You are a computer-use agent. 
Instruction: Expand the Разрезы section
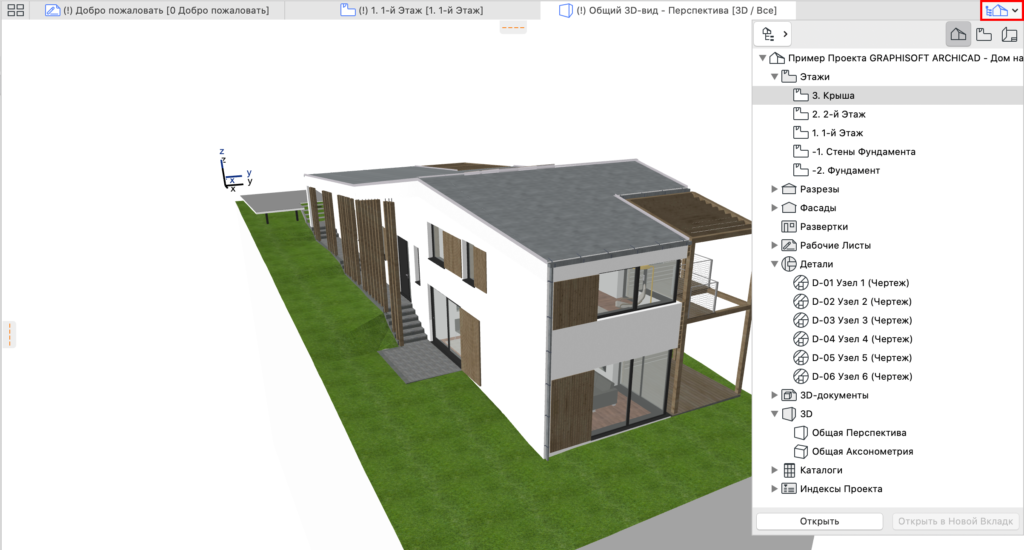point(774,189)
